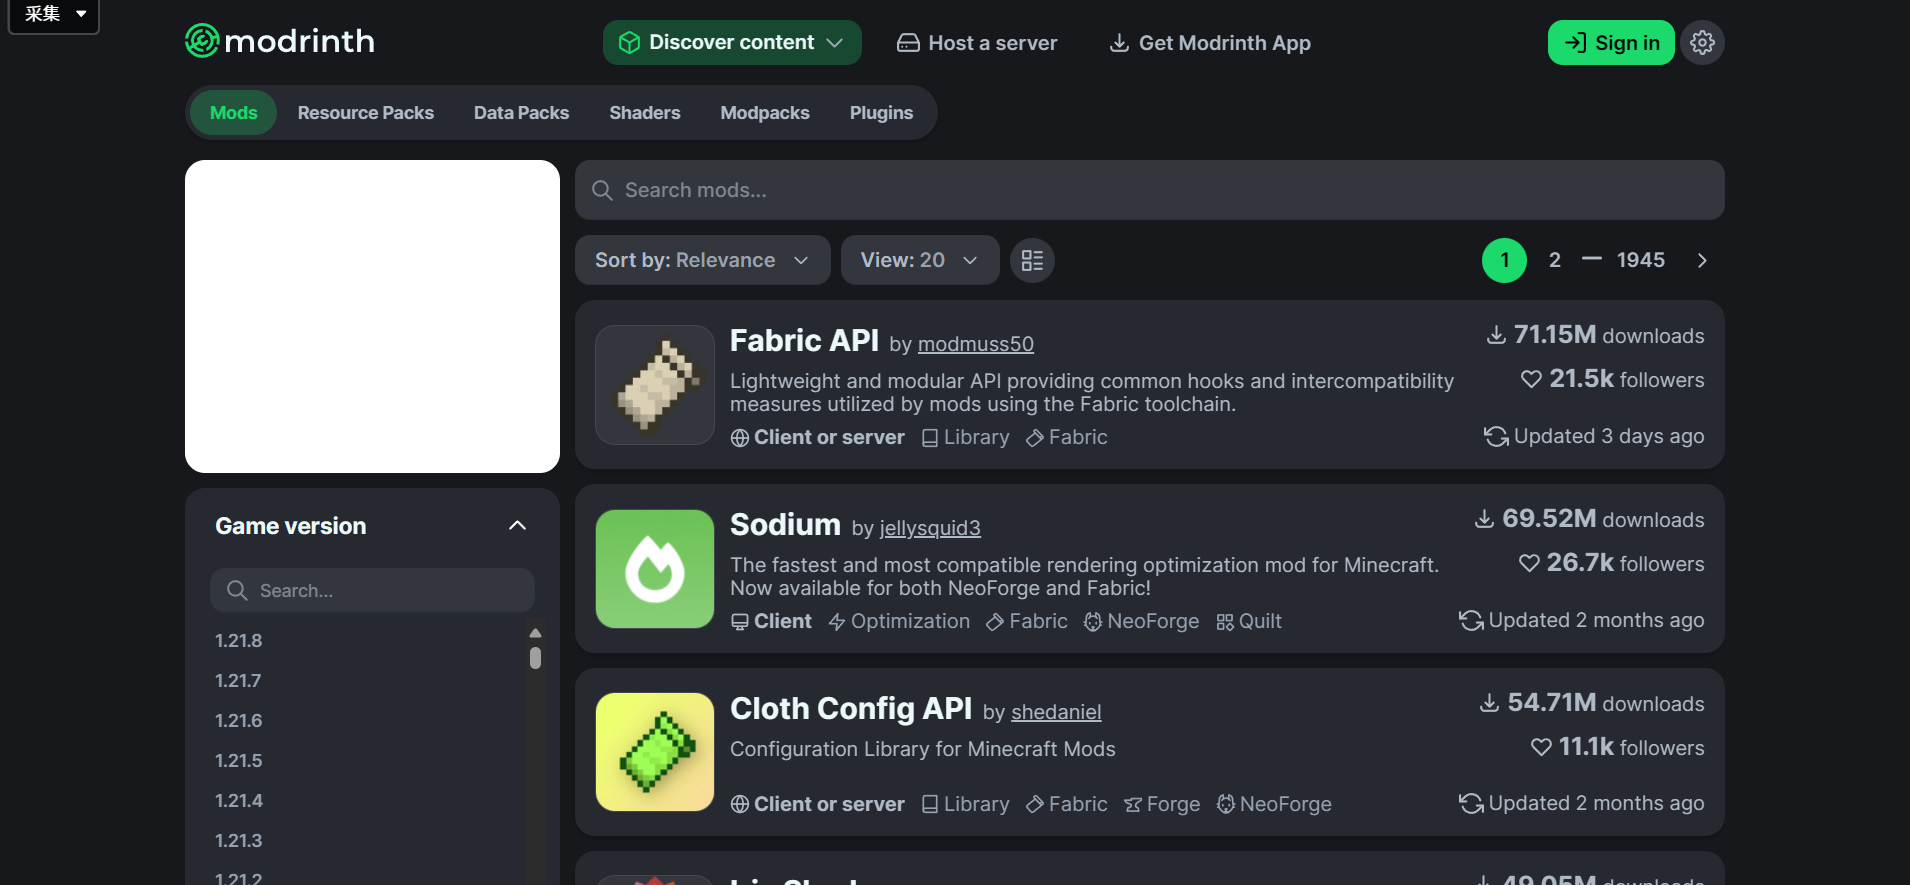Switch to Shaders tab
Viewport: 1910px width, 885px height.
click(x=645, y=113)
